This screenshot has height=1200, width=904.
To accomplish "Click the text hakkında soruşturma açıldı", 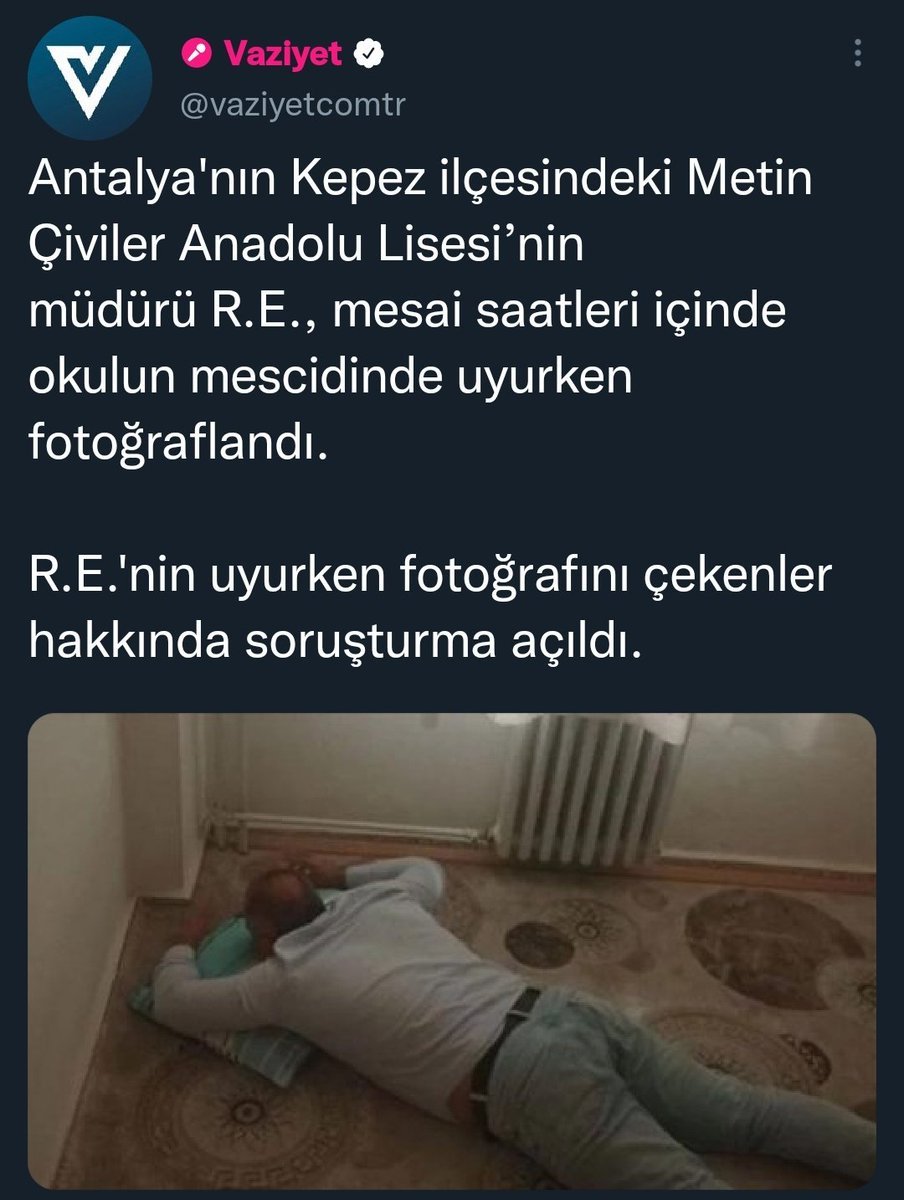I will [332, 641].
